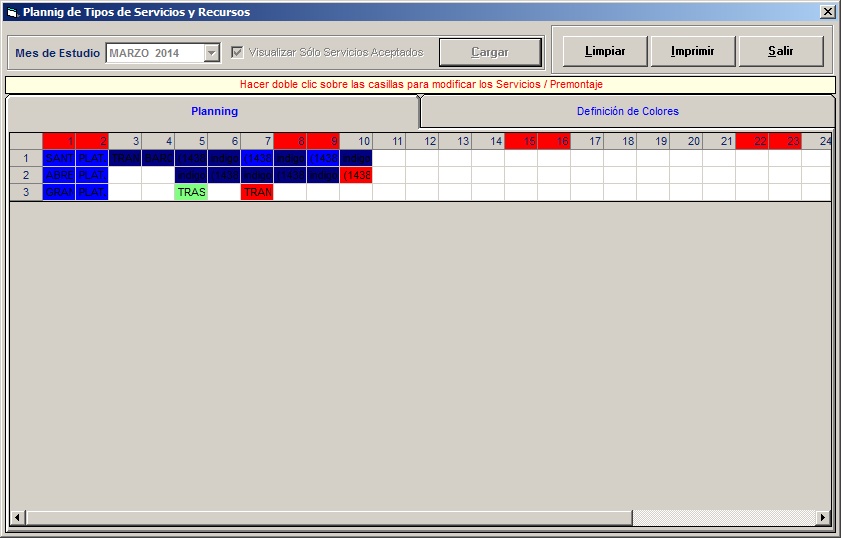The image size is (841, 538).
Task: Select the BARC cell in row 1
Action: pos(158,158)
